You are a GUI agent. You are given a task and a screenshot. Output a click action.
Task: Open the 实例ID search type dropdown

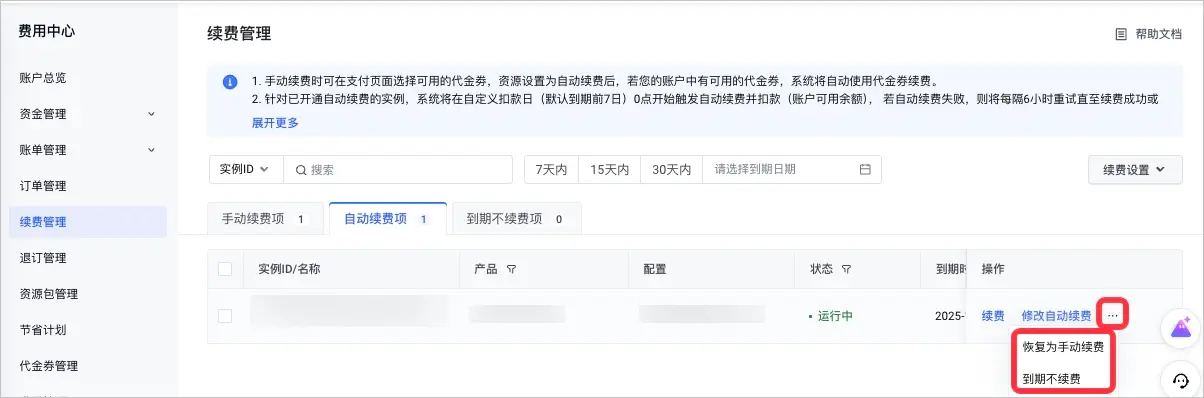point(246,170)
